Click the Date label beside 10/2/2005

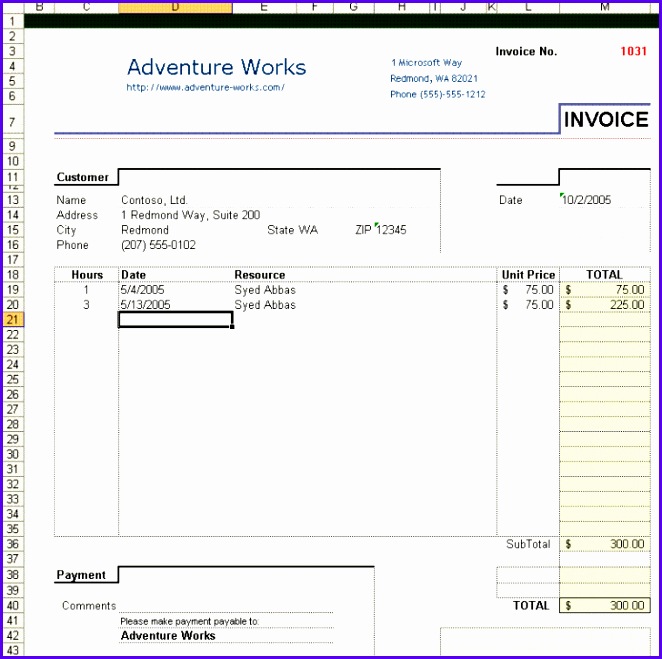point(511,200)
